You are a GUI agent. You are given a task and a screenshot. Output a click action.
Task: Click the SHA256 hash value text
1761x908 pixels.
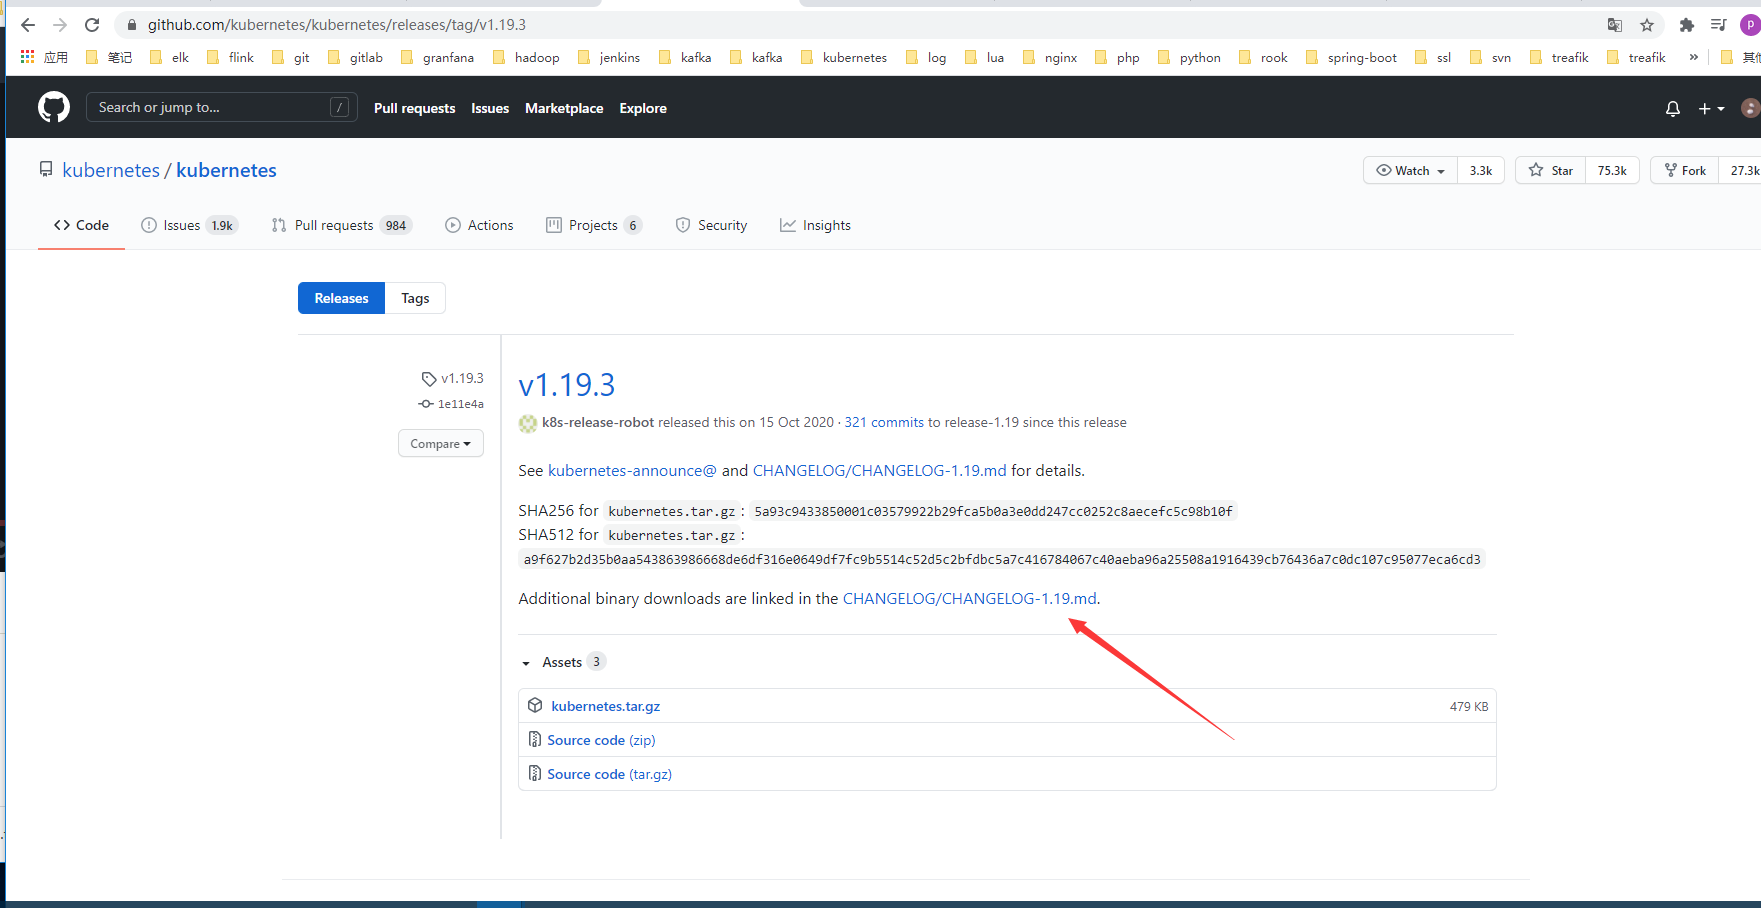pos(994,511)
